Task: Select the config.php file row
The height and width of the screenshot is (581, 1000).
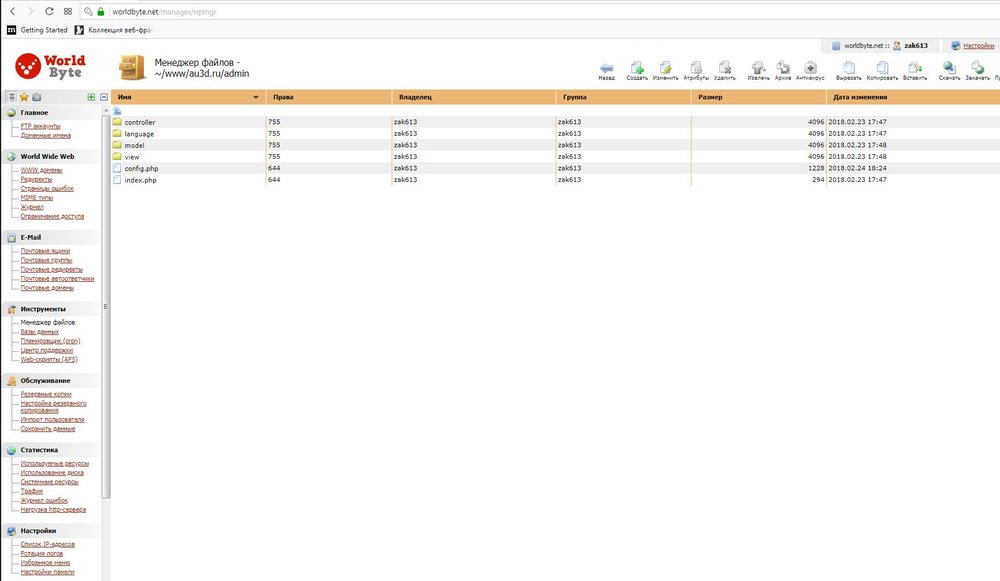Action: [x=141, y=169]
